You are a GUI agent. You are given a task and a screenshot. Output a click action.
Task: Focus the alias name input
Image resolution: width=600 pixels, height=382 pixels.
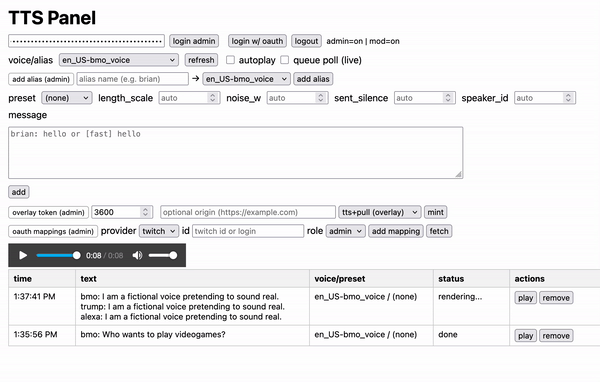point(132,79)
